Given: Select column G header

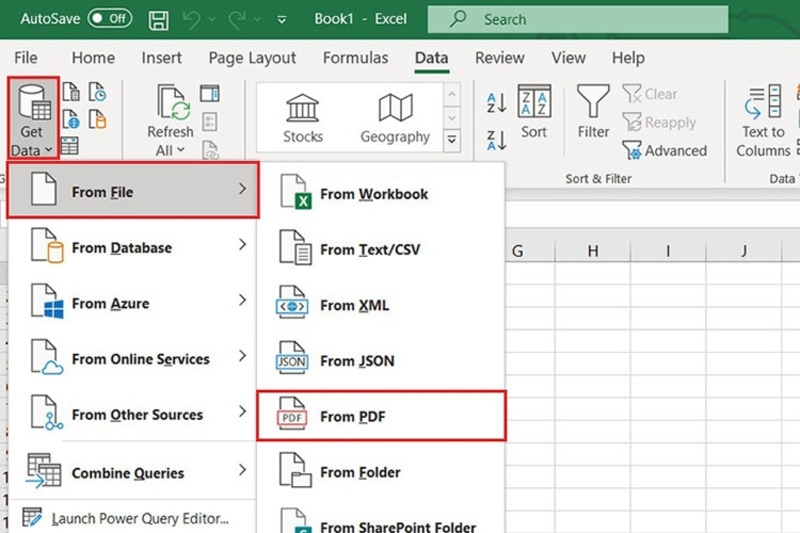Looking at the screenshot, I should tap(530, 250).
